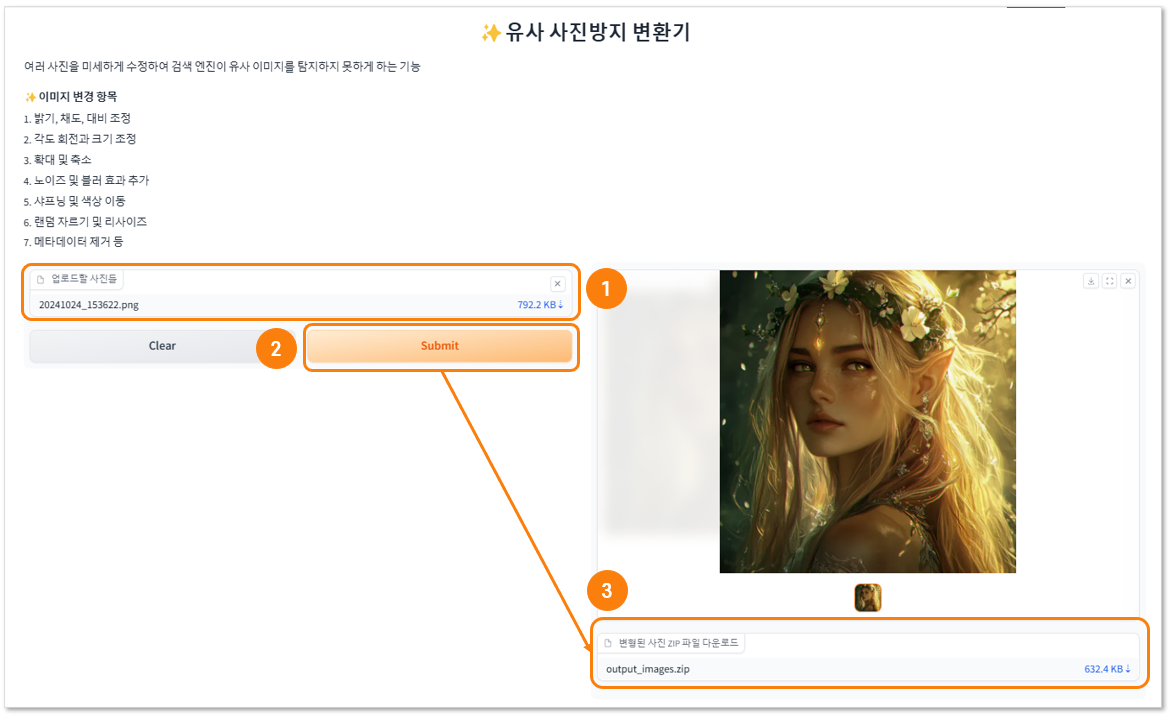The height and width of the screenshot is (715, 1170).
Task: Click the Clear button
Action: [x=162, y=346]
